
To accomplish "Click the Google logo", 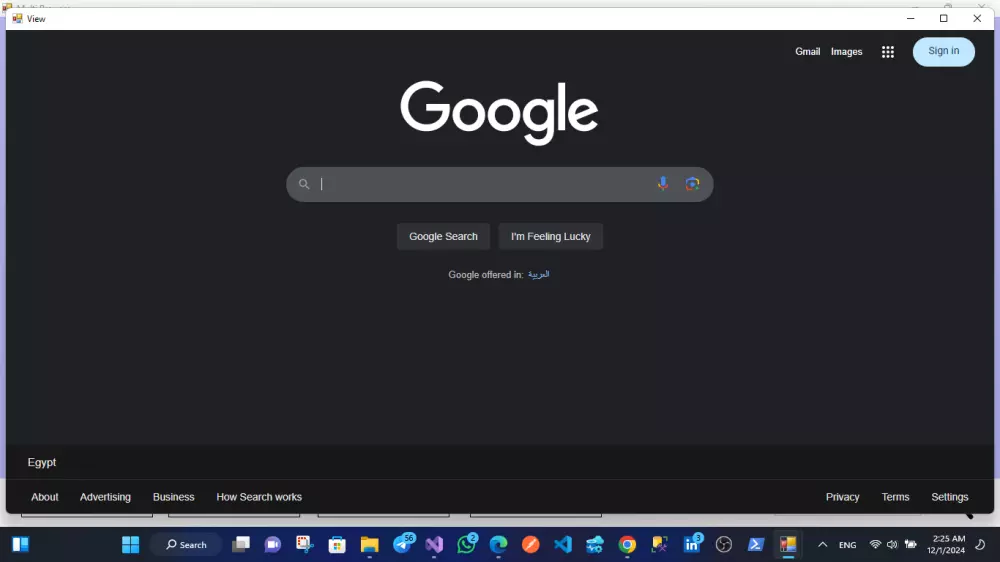I will 499,112.
